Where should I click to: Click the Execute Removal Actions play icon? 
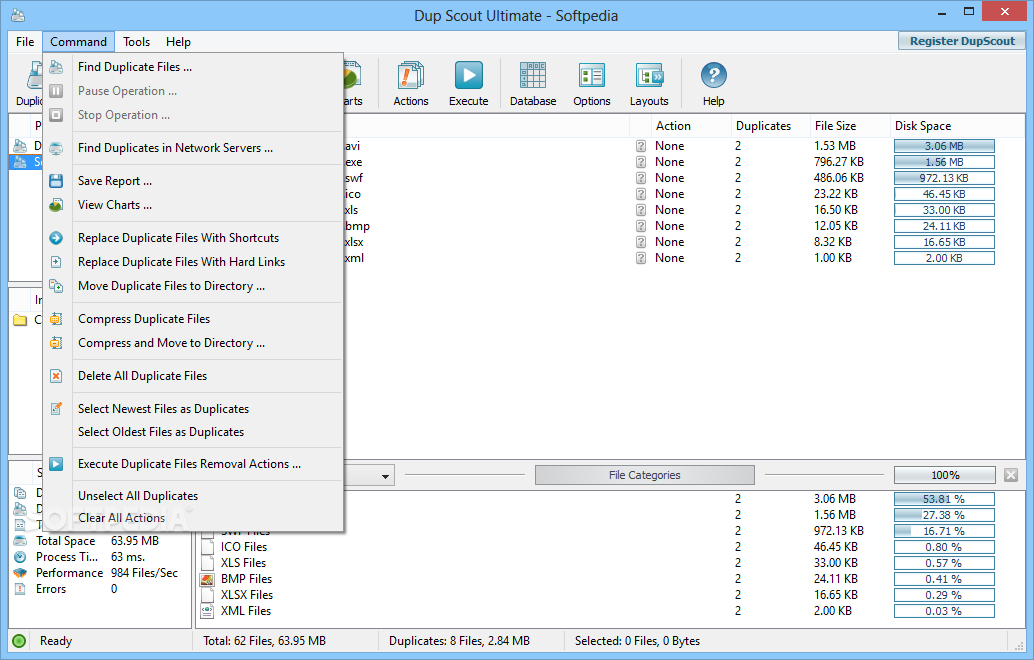[56, 464]
